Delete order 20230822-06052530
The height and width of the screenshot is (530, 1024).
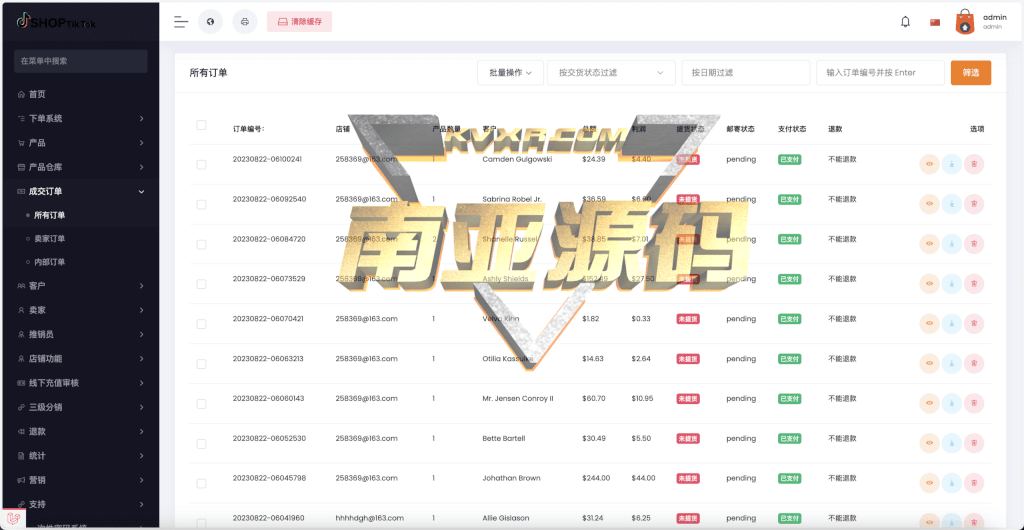974,443
